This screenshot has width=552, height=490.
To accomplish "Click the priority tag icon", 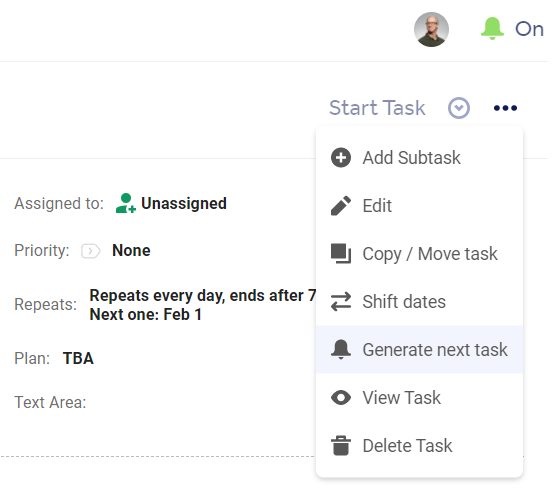I will 90,251.
